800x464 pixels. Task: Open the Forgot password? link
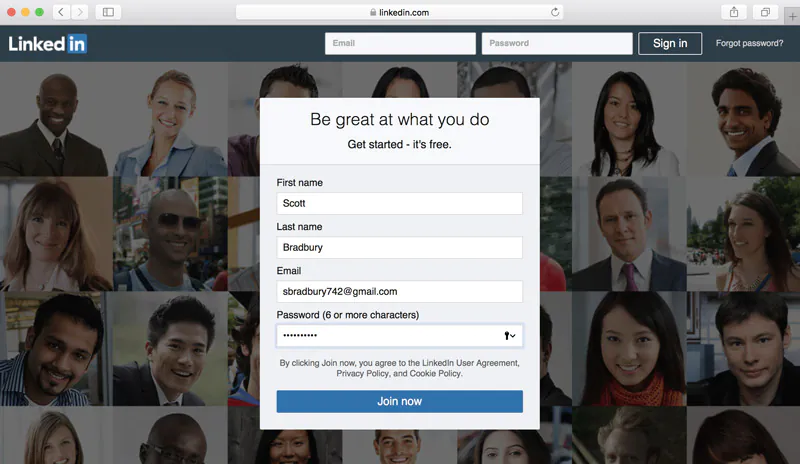point(749,43)
